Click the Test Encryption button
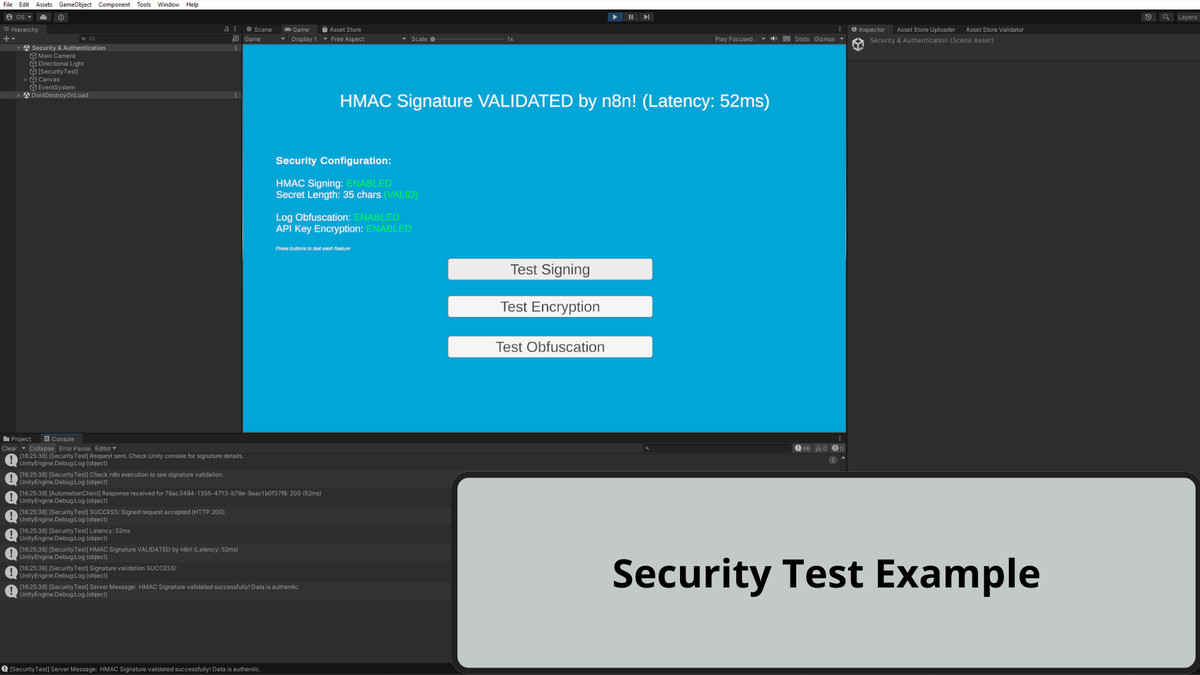This screenshot has width=1200, height=675. [550, 307]
